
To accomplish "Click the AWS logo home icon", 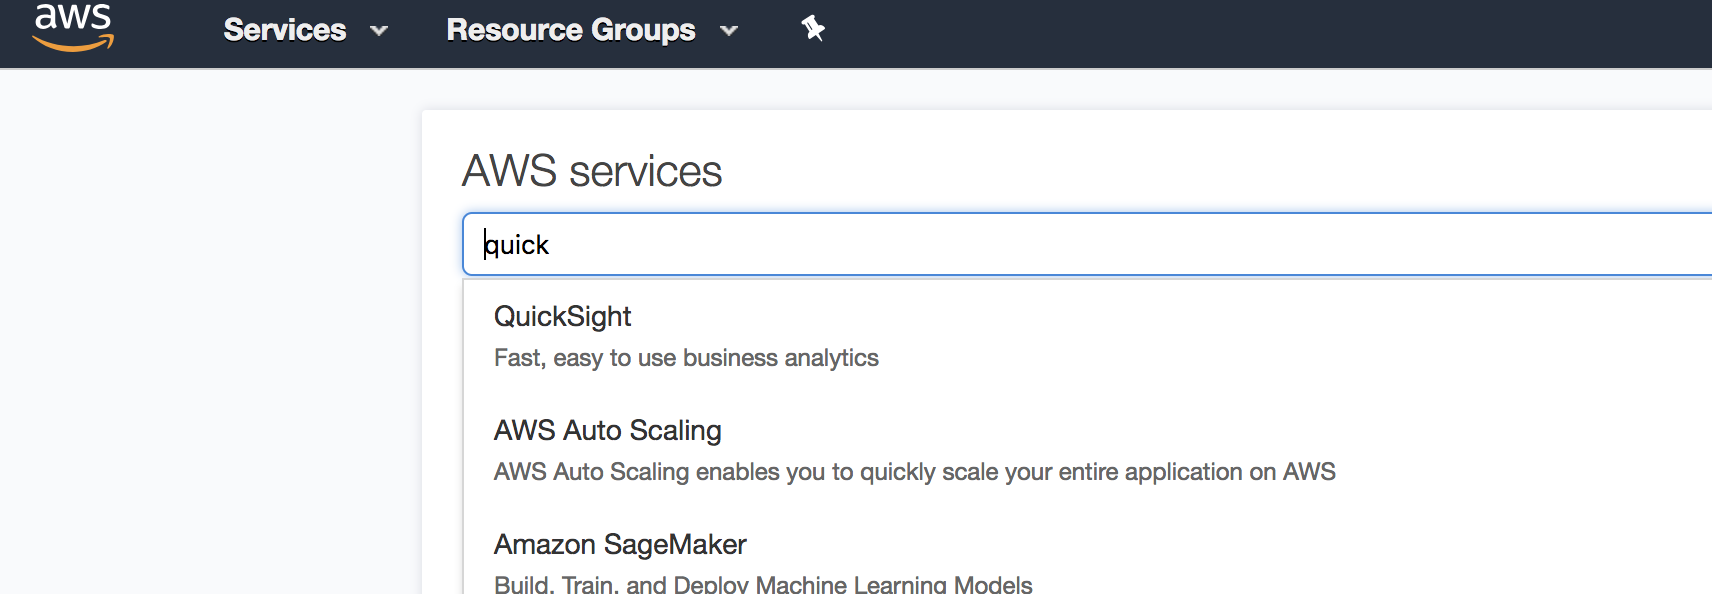I will click(x=73, y=26).
